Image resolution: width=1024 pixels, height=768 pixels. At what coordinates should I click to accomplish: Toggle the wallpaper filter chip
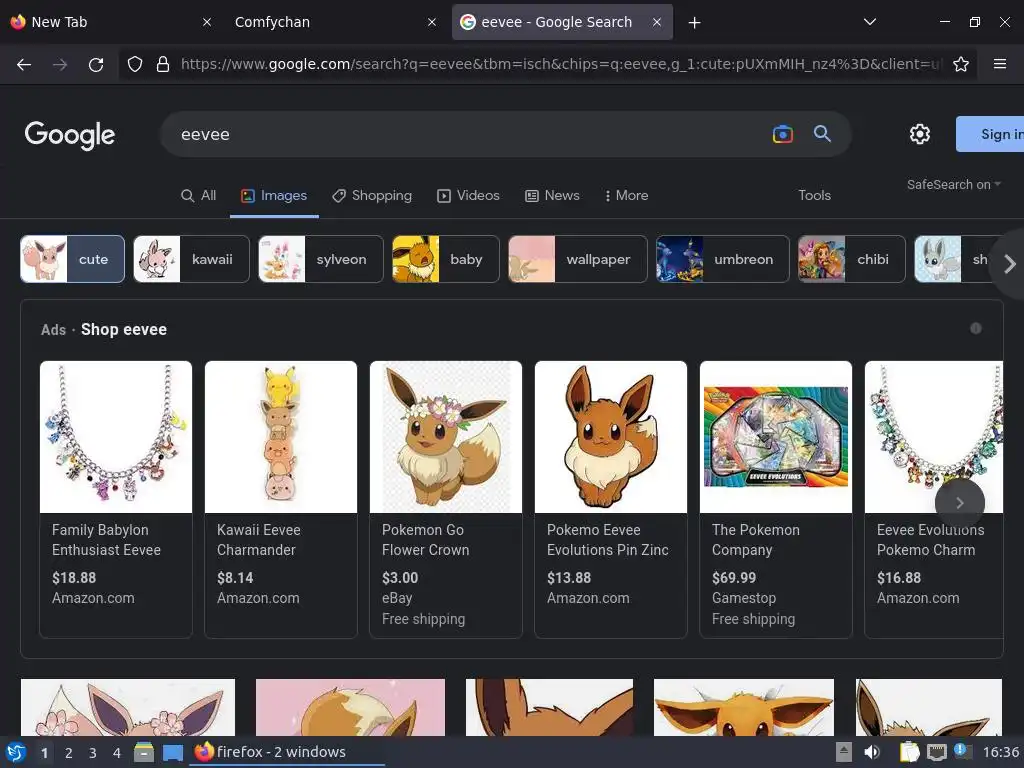(x=578, y=259)
